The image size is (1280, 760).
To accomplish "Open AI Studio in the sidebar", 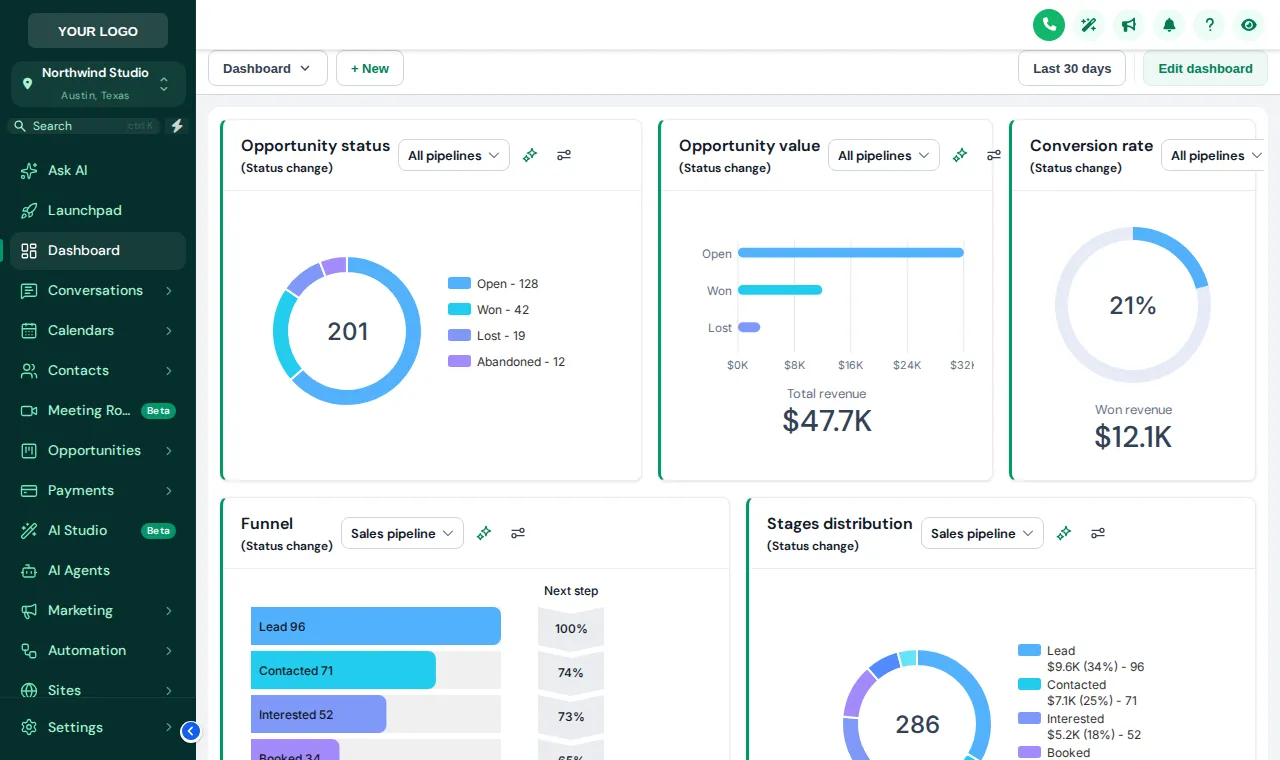I will point(98,531).
